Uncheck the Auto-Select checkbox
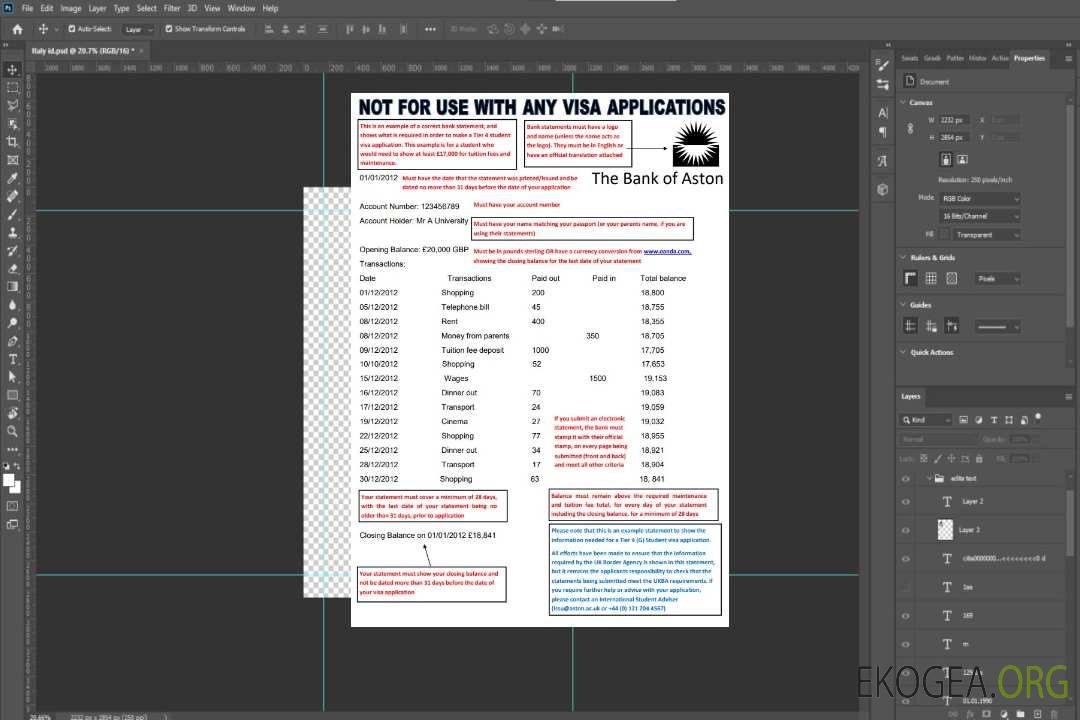1080x720 pixels. tap(72, 29)
